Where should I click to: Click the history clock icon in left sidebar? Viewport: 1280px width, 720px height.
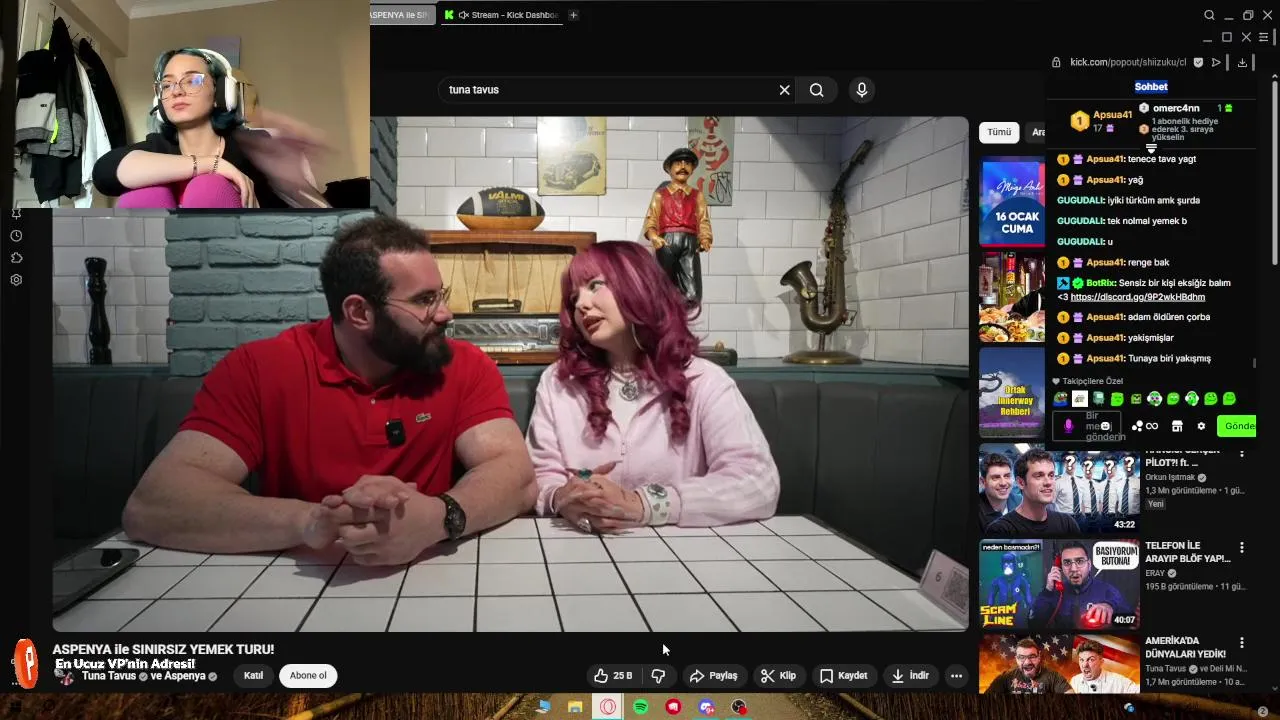(16, 236)
